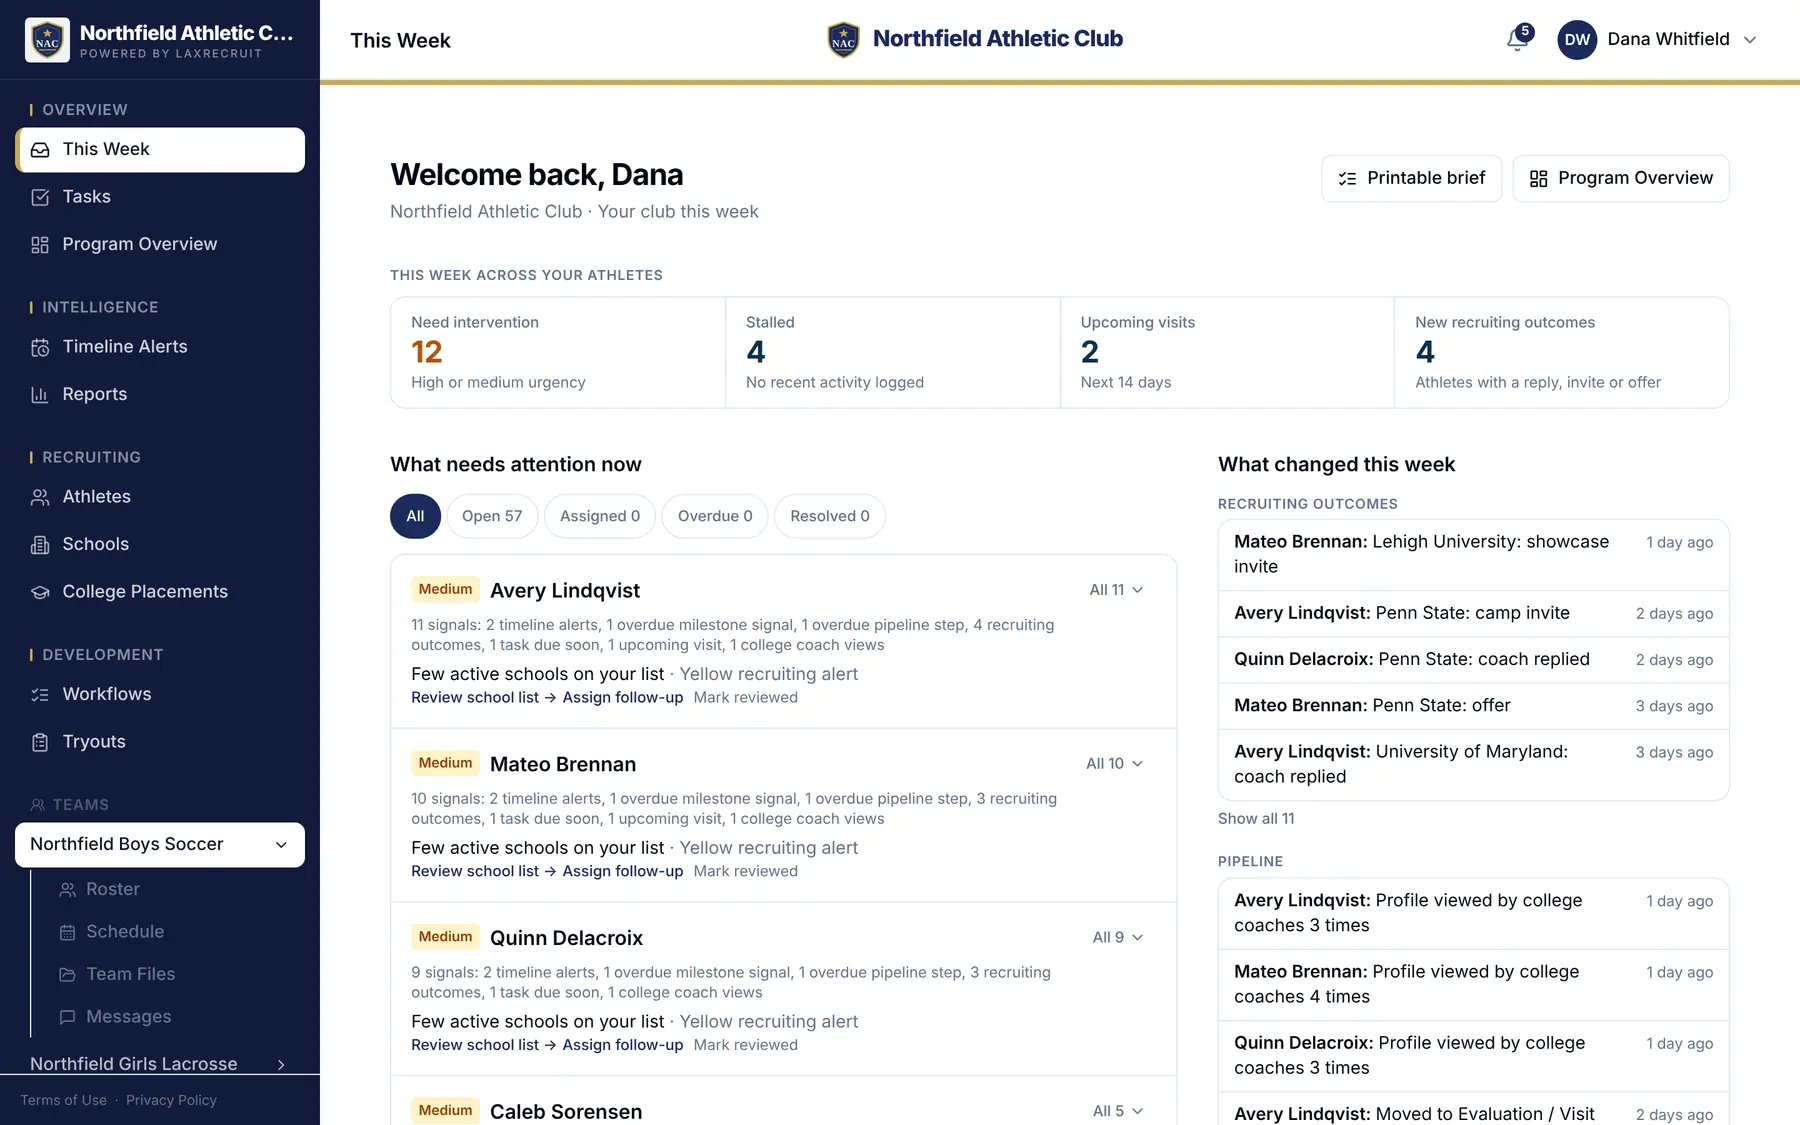1800x1125 pixels.
Task: Click the Workflows list icon
Action: tap(40, 694)
